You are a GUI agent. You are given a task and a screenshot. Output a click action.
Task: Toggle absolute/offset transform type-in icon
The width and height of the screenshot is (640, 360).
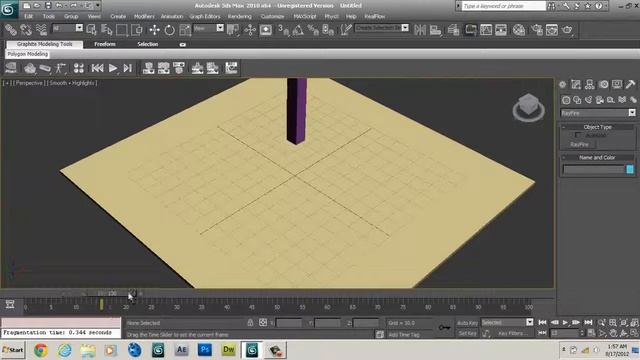[263, 322]
